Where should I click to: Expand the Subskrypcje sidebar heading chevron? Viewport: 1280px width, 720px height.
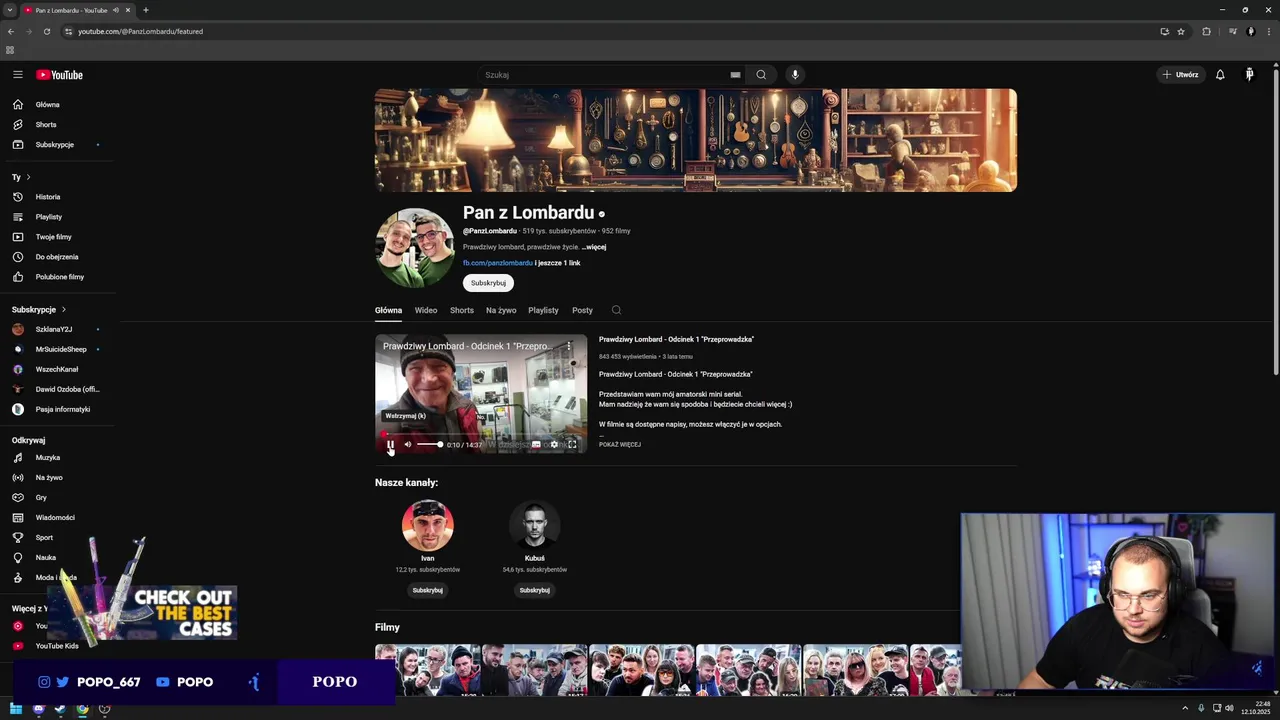pos(63,310)
